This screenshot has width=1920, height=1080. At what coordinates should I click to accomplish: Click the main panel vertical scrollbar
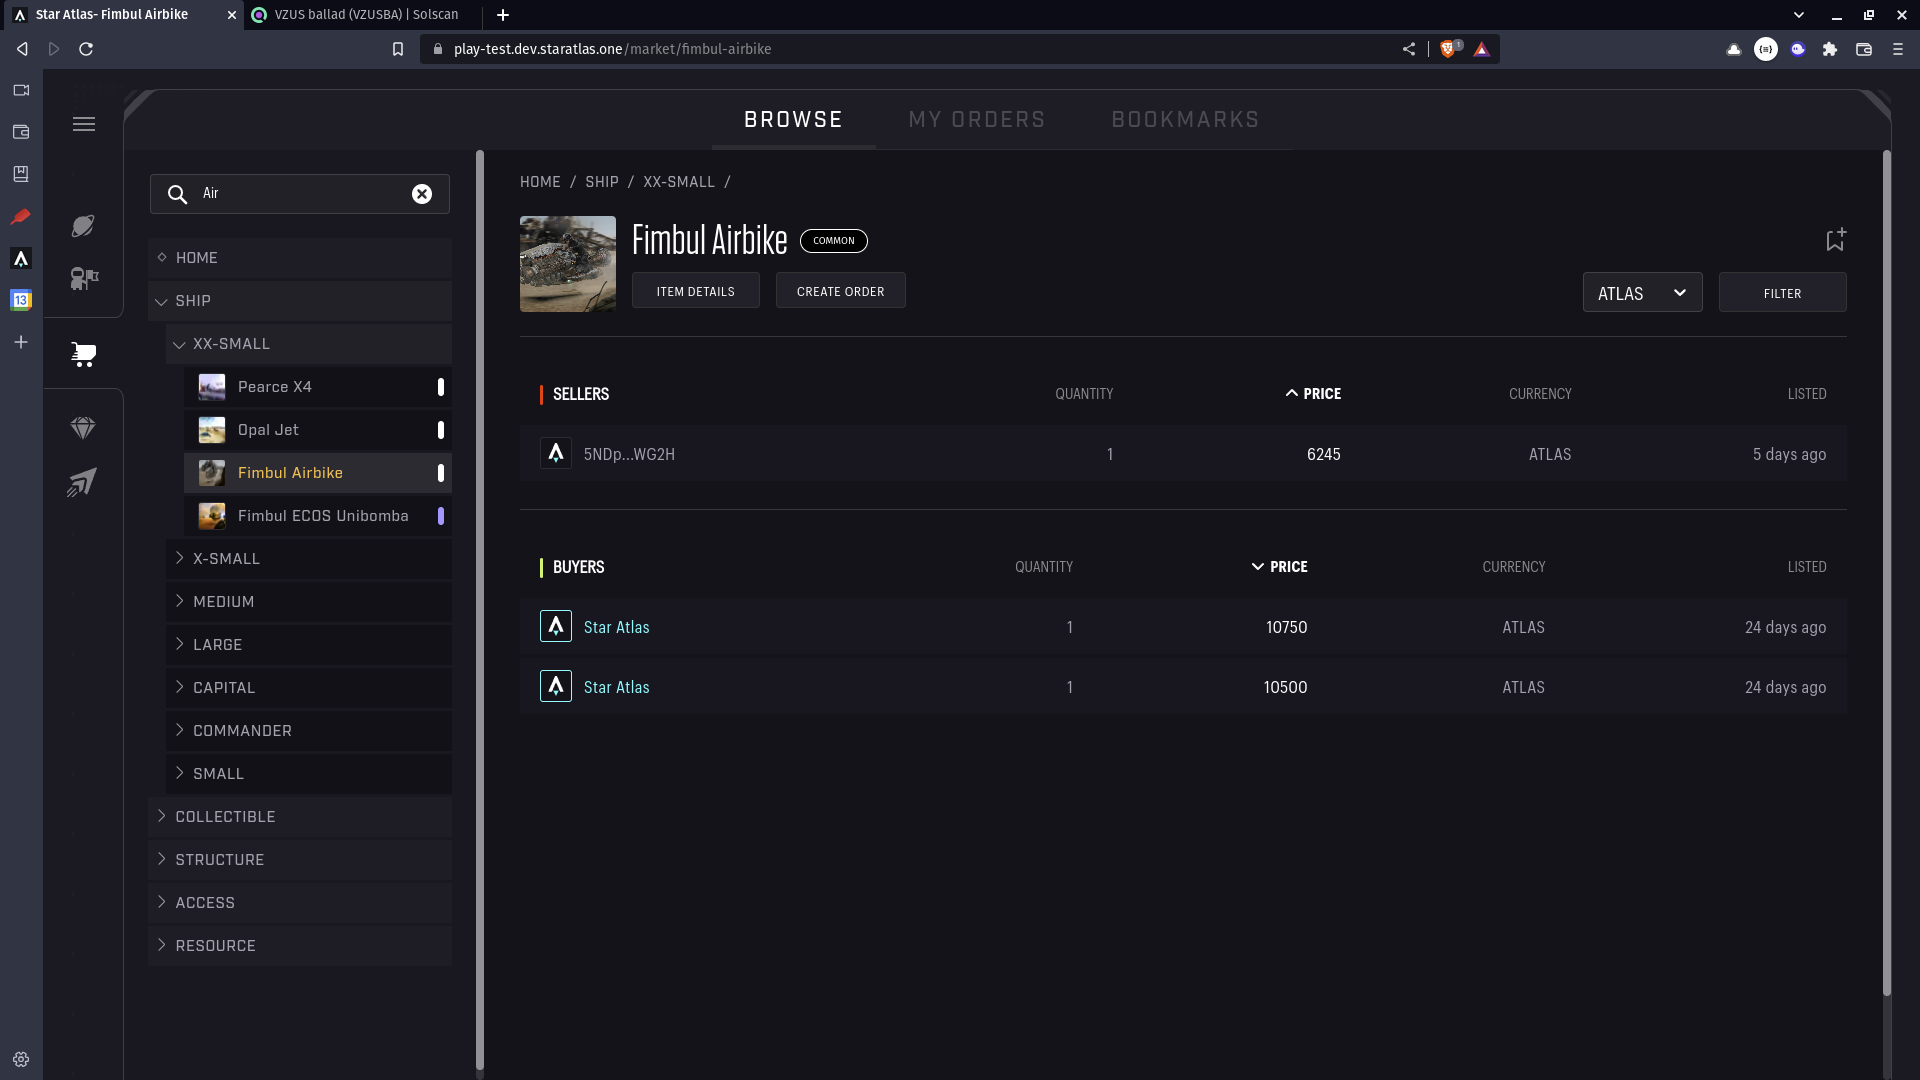pos(1887,572)
